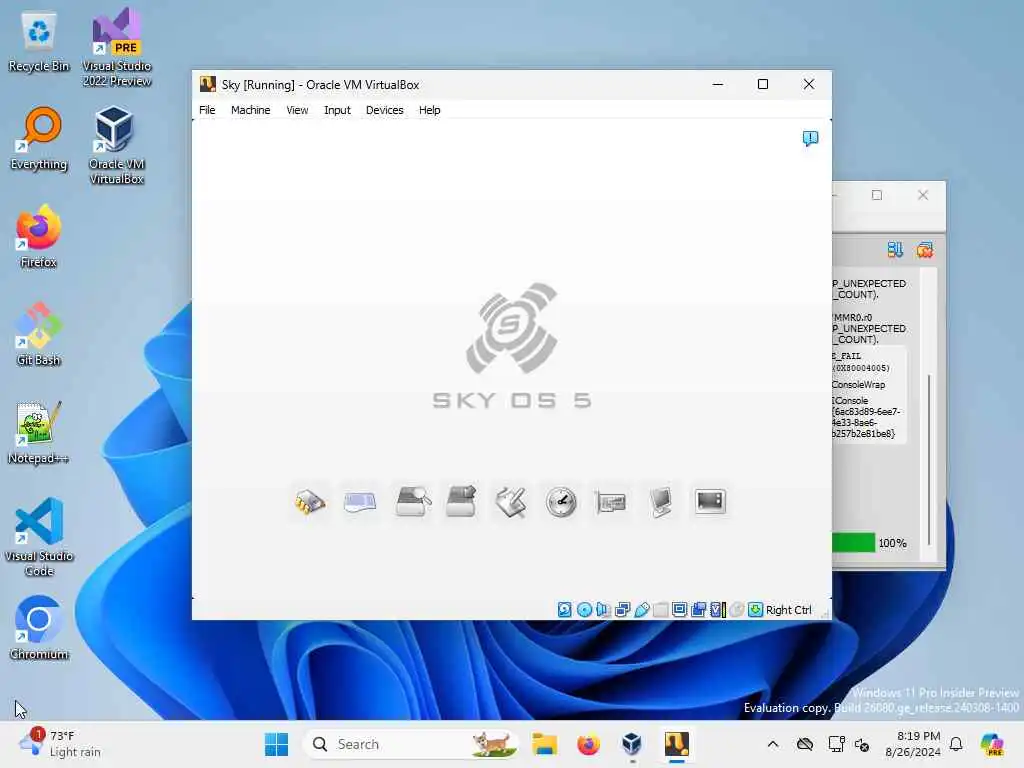Open File Explorer from taskbar

coord(544,744)
